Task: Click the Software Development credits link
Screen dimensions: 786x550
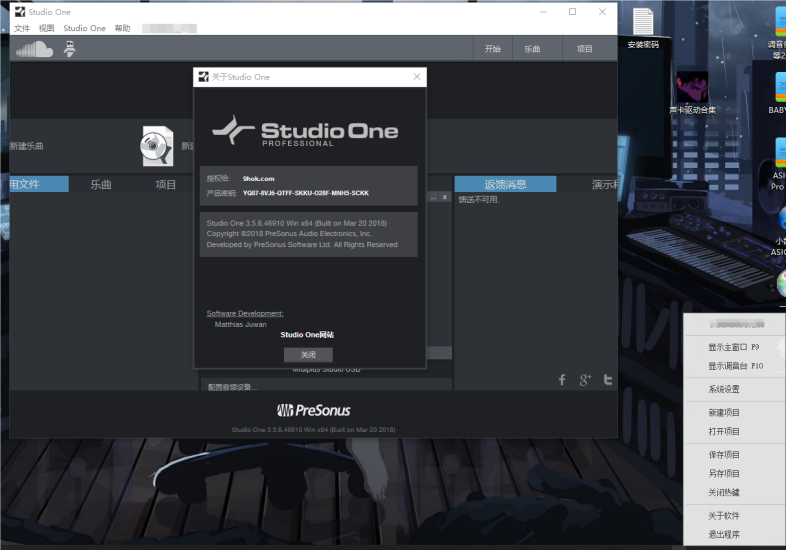Action: click(x=245, y=313)
